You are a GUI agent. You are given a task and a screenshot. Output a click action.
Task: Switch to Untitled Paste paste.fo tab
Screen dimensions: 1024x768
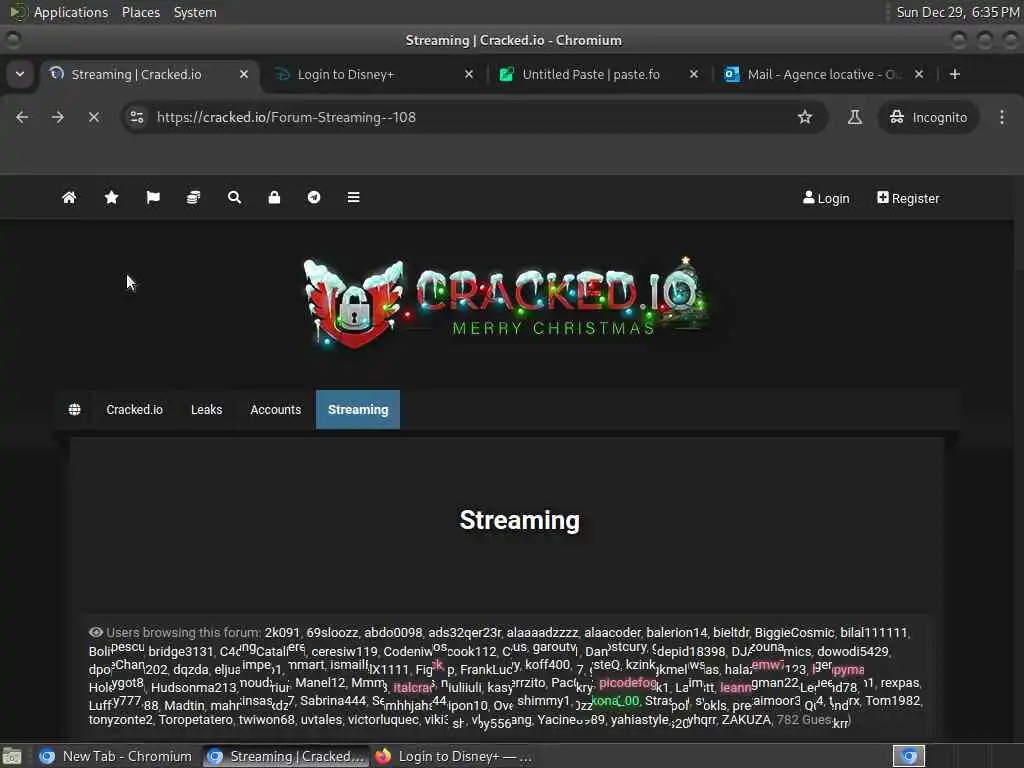598,74
